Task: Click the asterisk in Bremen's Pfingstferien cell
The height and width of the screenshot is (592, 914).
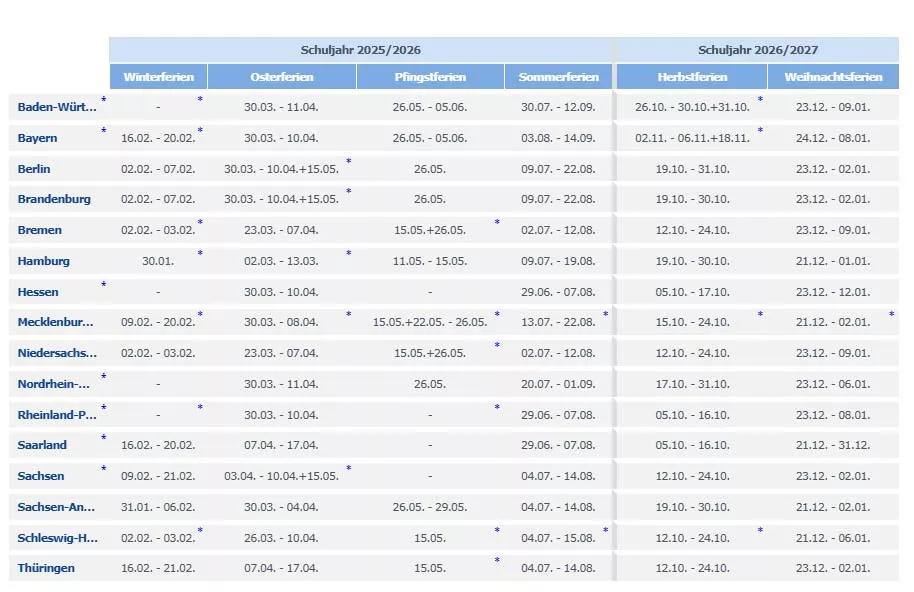Action: [497, 222]
